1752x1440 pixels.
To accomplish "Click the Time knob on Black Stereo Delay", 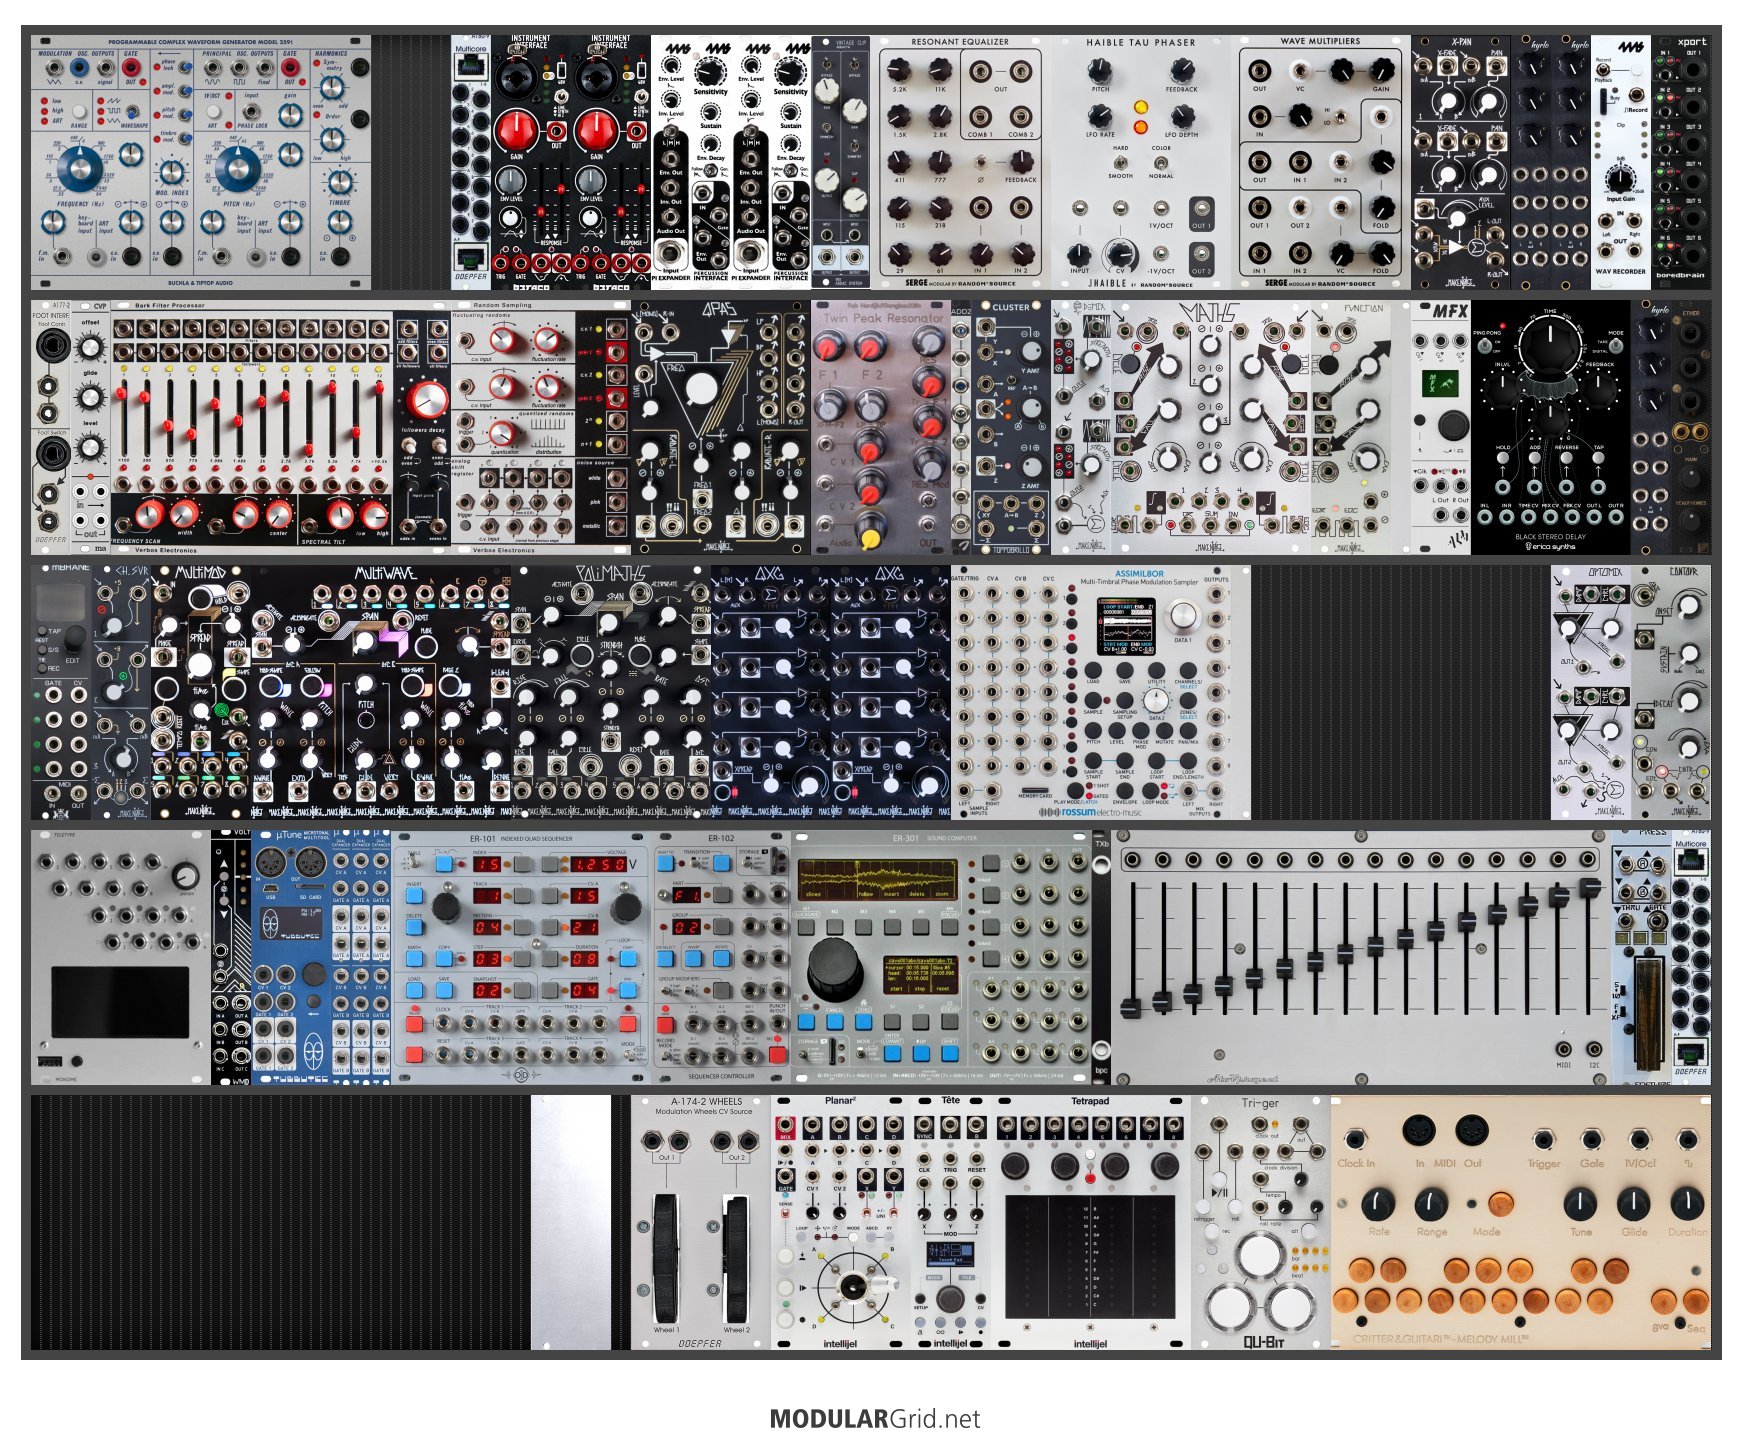I will click(1551, 346).
